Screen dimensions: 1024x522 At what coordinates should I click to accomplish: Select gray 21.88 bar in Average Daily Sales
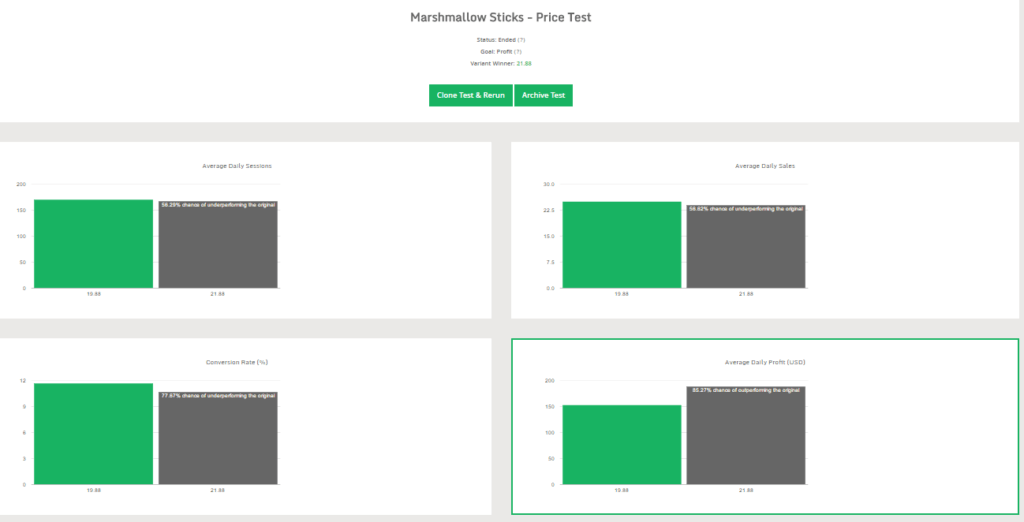pyautogui.click(x=745, y=250)
